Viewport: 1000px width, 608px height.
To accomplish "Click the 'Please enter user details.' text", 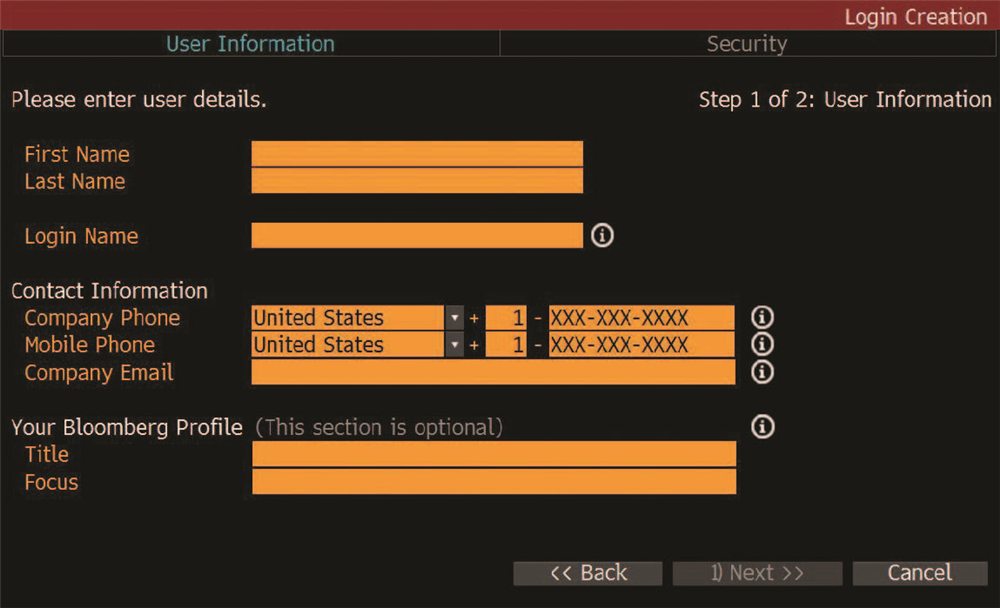I will pyautogui.click(x=138, y=100).
